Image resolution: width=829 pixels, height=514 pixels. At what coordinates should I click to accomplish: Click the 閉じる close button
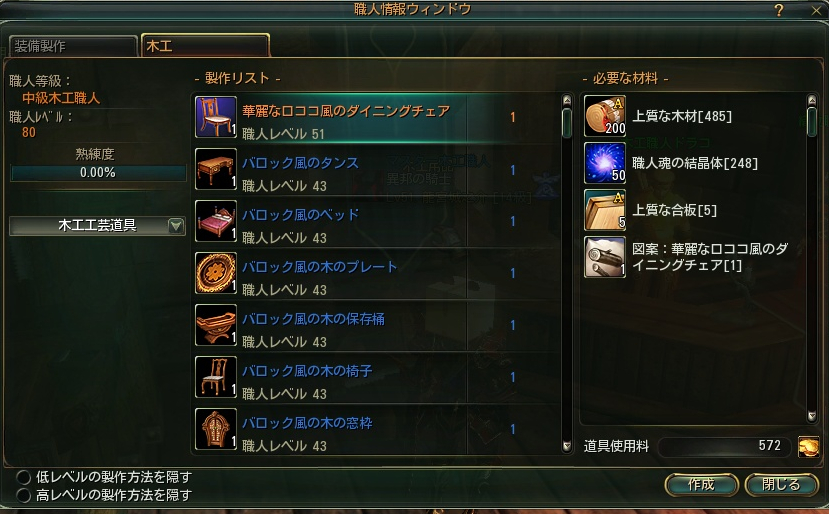(x=781, y=484)
